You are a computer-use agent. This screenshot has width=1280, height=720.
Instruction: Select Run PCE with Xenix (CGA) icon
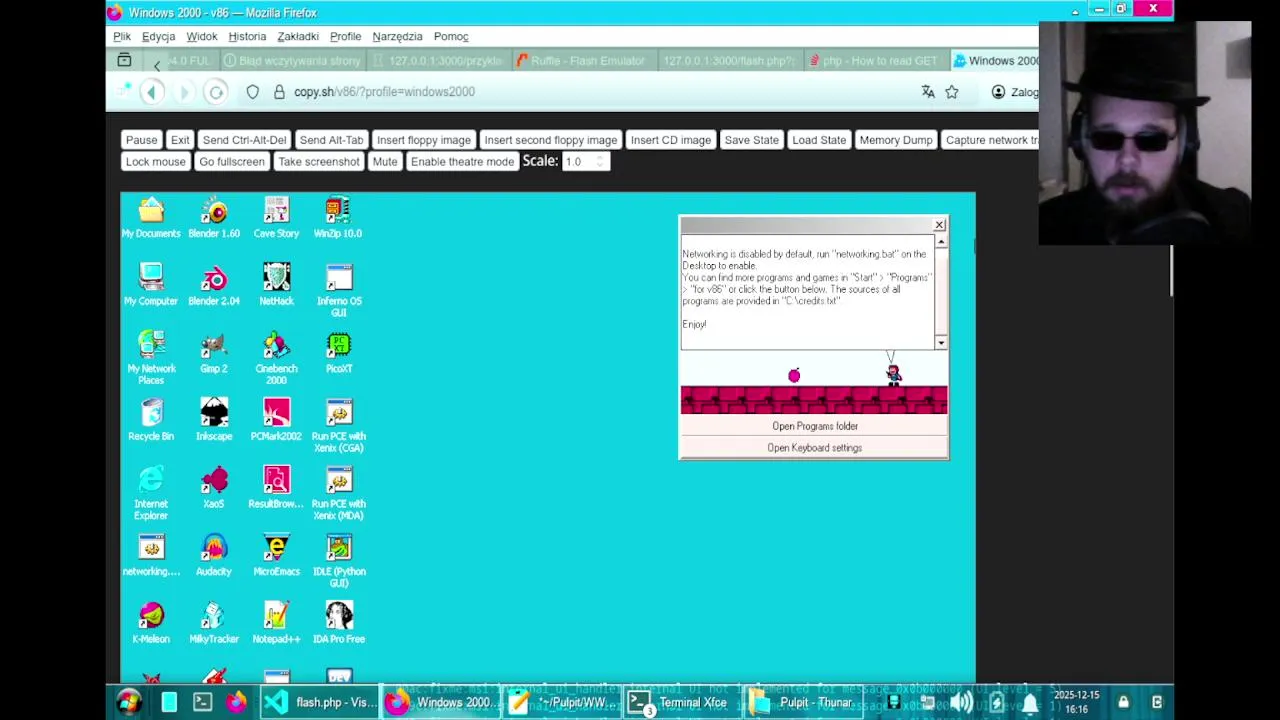339,426
